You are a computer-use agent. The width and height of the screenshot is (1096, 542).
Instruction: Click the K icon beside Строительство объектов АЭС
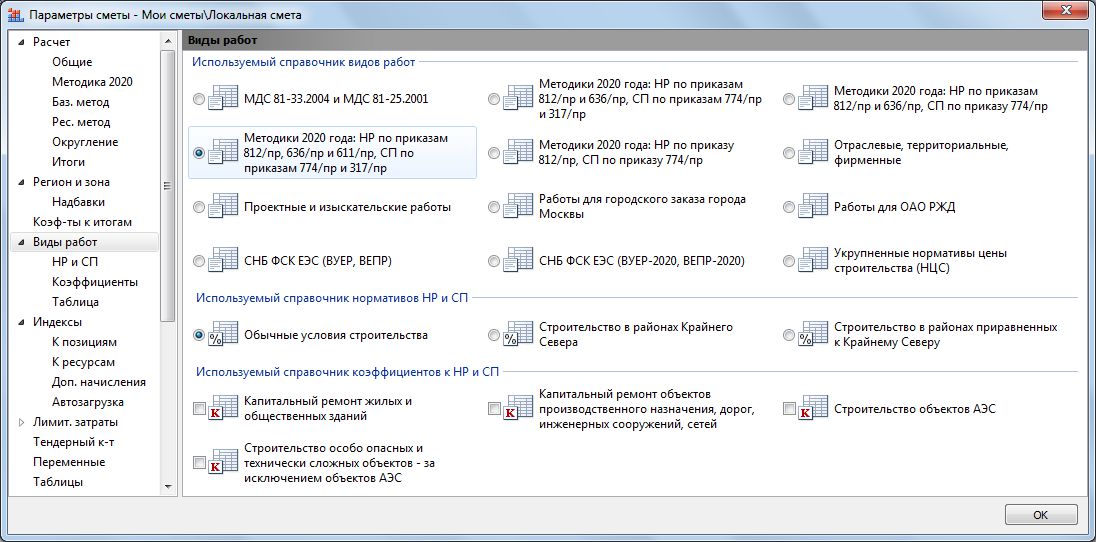click(x=814, y=408)
